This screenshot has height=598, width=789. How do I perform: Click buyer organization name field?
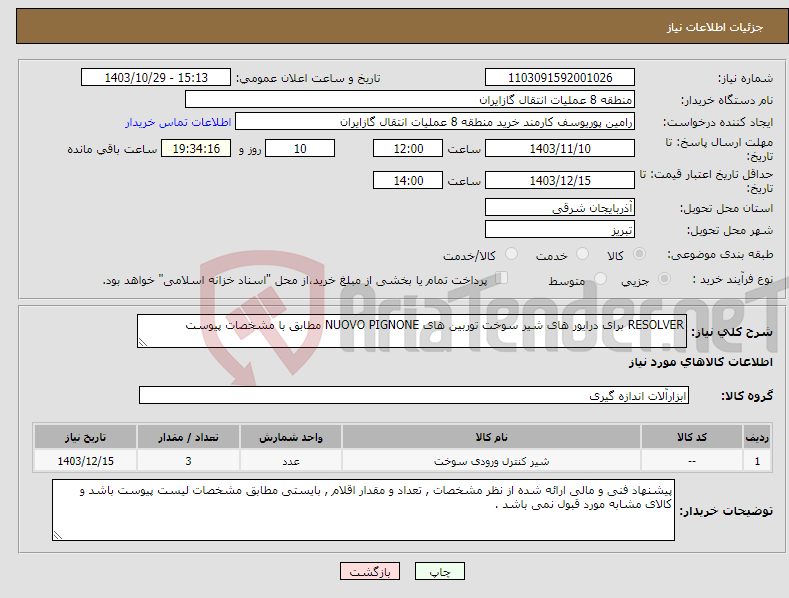pyautogui.click(x=410, y=100)
